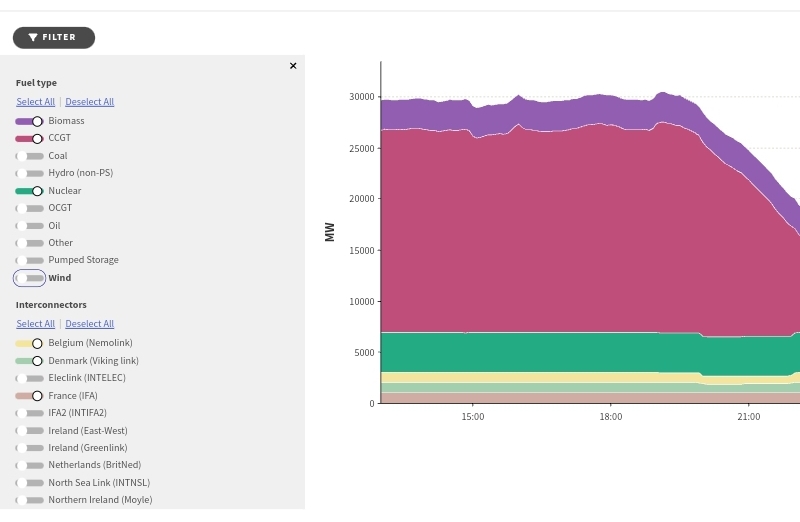This screenshot has width=800, height=522.
Task: Click Select All under Fuel type
Action: (x=35, y=102)
